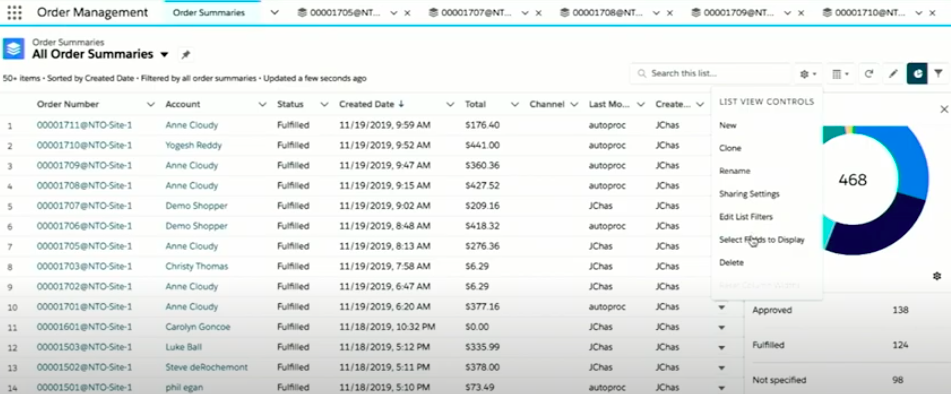Image resolution: width=951 pixels, height=394 pixels.
Task: Open the display-as table icon
Action: [x=840, y=73]
